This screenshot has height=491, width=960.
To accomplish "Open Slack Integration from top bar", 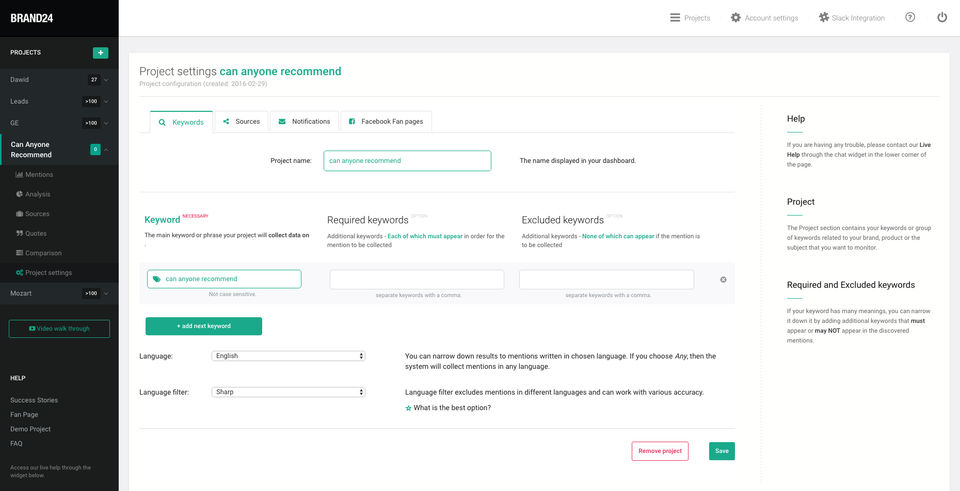I will coord(851,18).
